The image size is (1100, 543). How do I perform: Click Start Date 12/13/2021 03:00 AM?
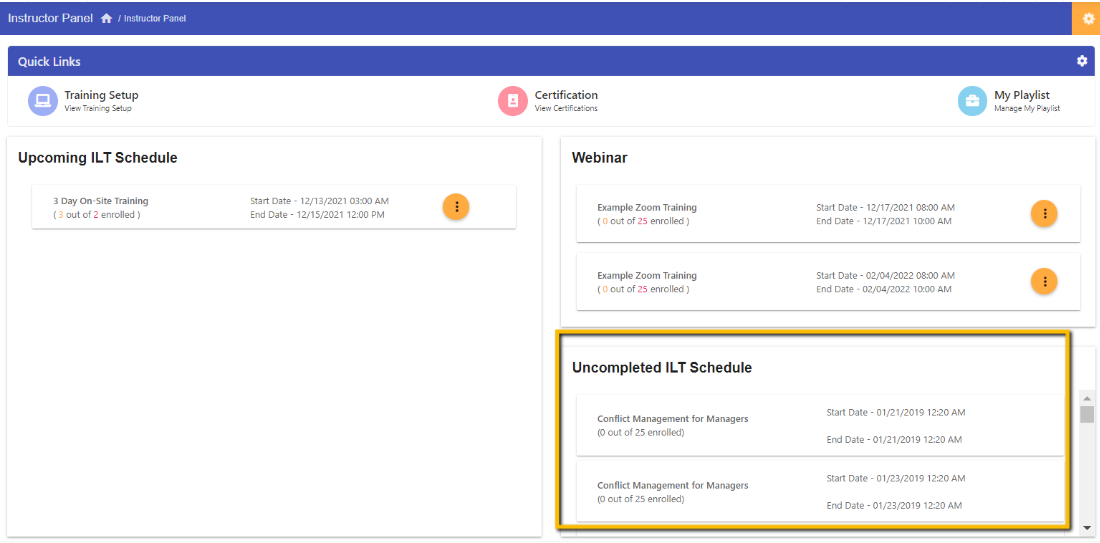coord(319,201)
